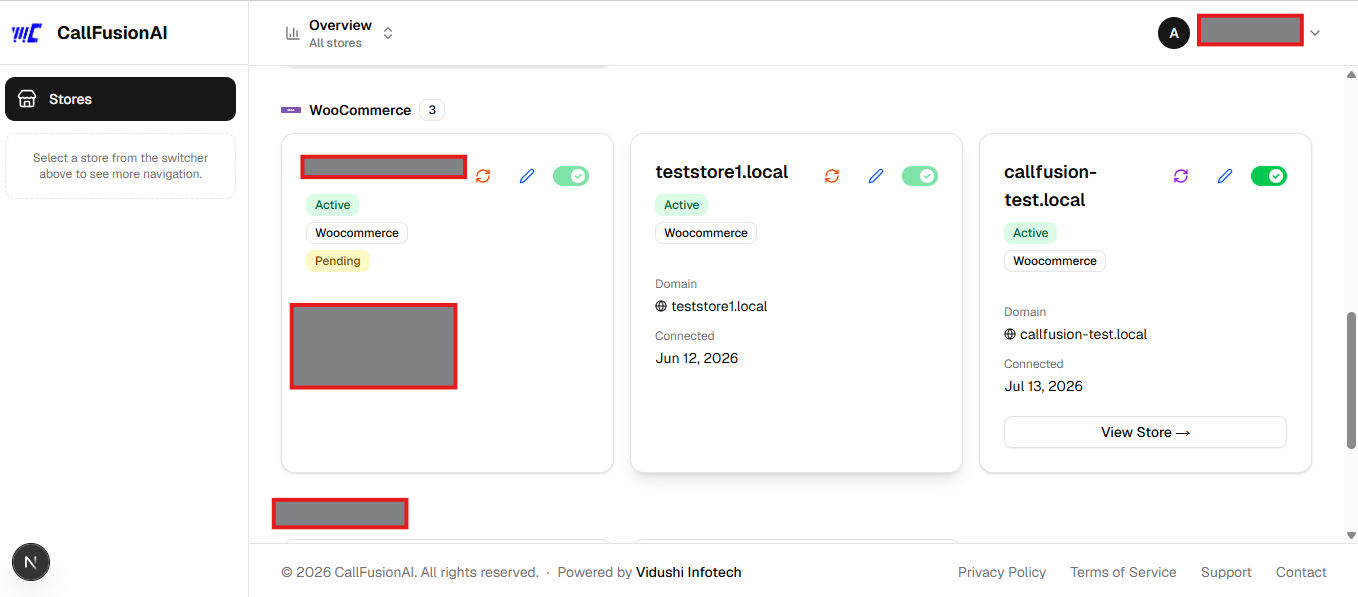The height and width of the screenshot is (597, 1358).
Task: Click the teststore1.local card title
Action: 722,172
